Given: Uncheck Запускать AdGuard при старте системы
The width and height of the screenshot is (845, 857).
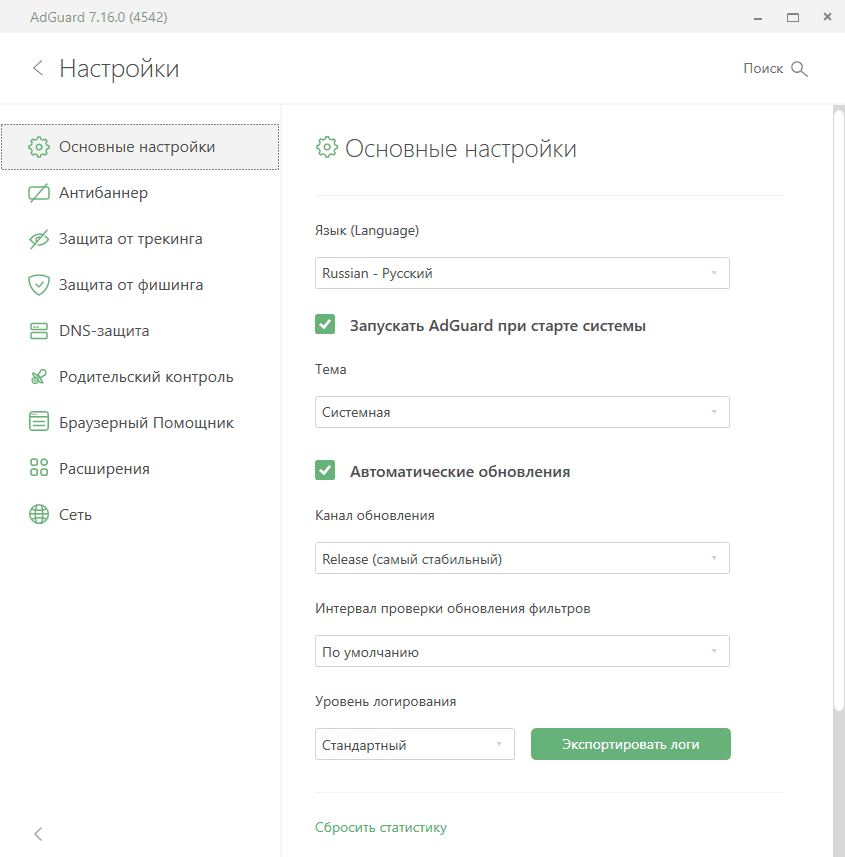Looking at the screenshot, I should pos(325,324).
